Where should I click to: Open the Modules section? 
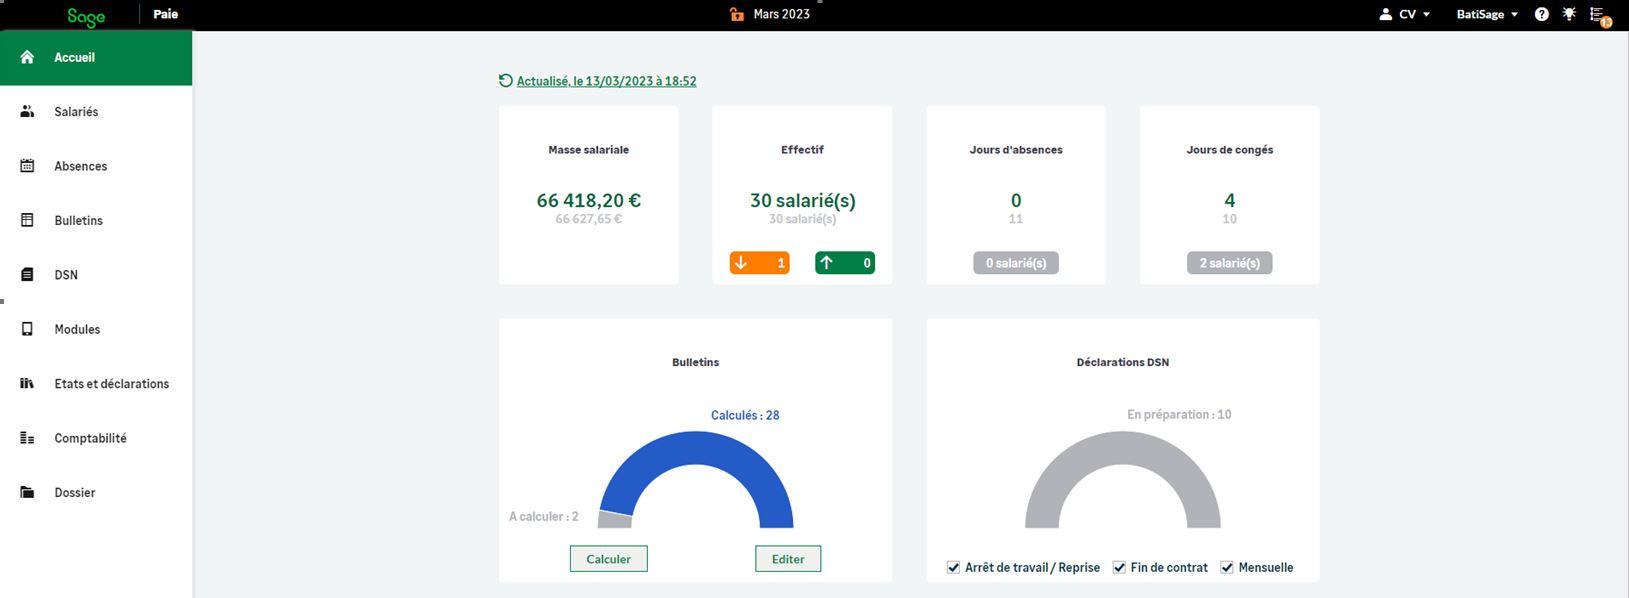pyautogui.click(x=96, y=329)
